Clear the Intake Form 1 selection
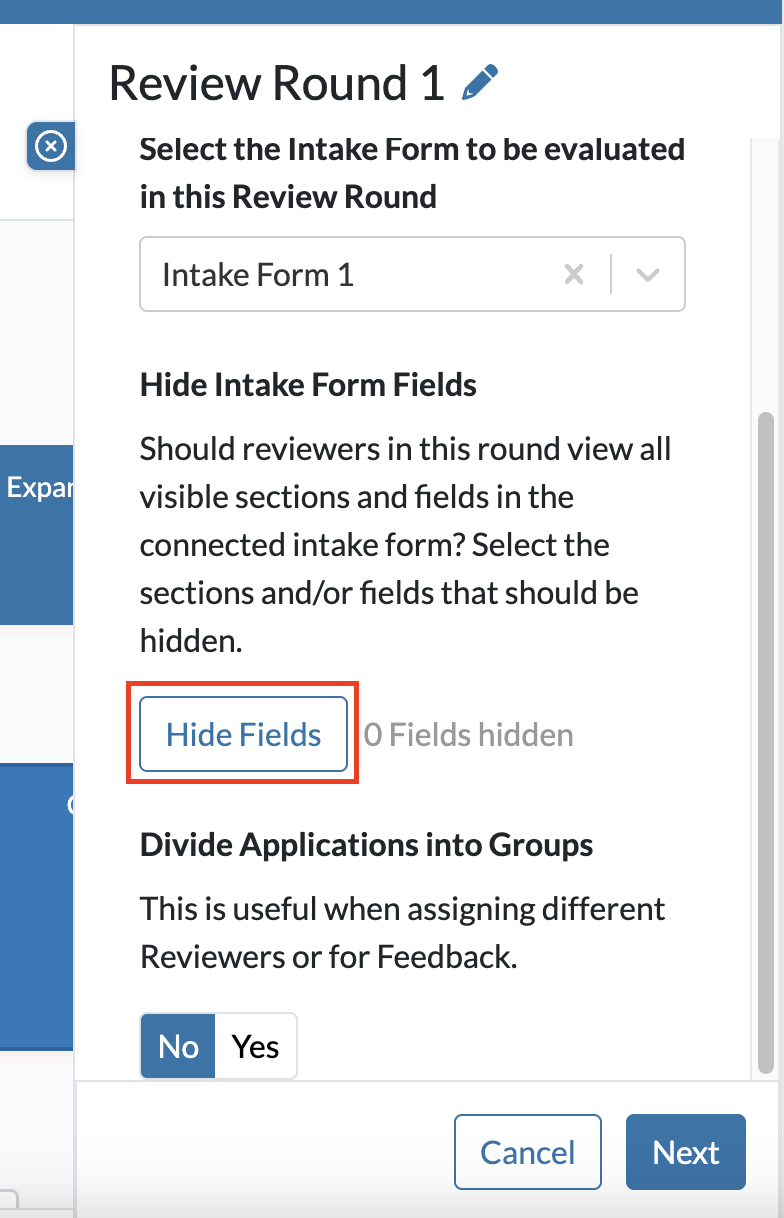Image resolution: width=784 pixels, height=1218 pixels. tap(574, 274)
